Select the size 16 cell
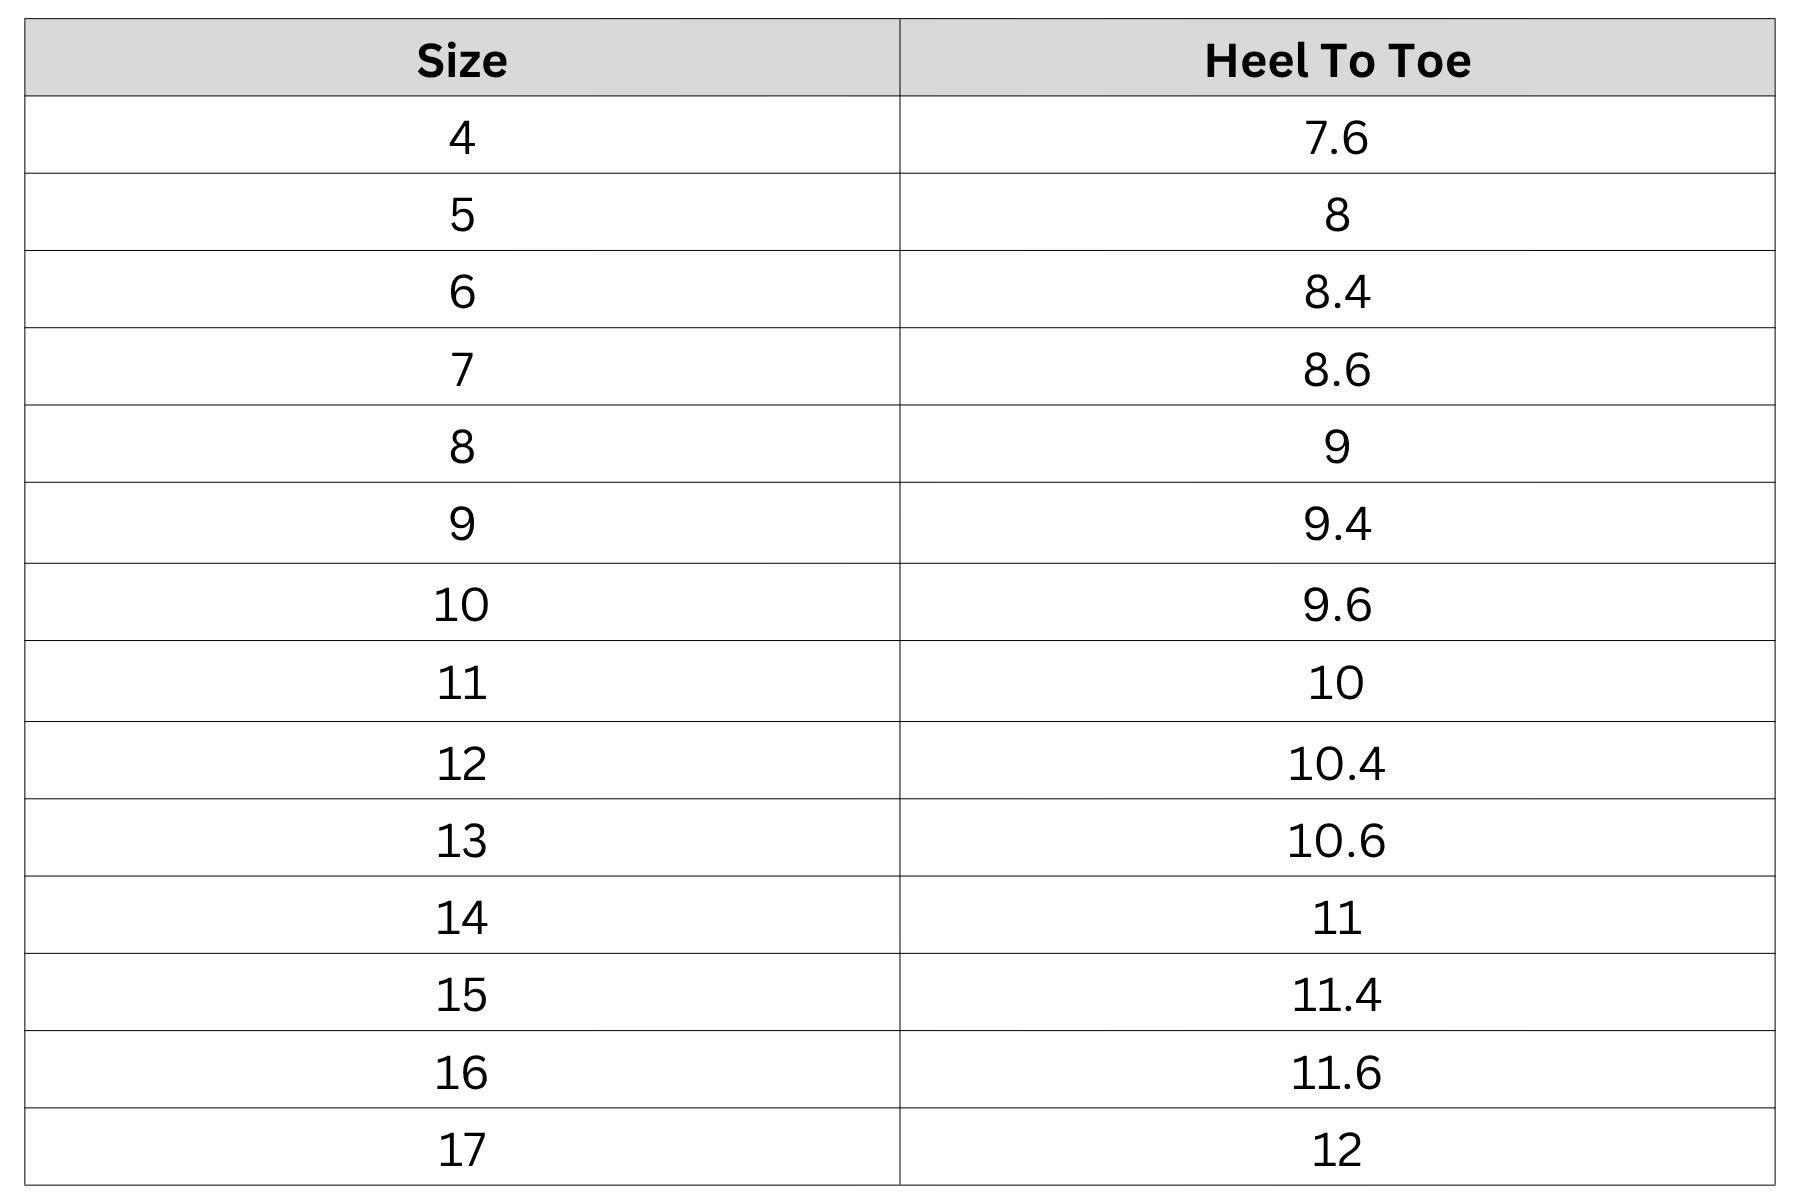This screenshot has width=1800, height=1200. tap(462, 1069)
